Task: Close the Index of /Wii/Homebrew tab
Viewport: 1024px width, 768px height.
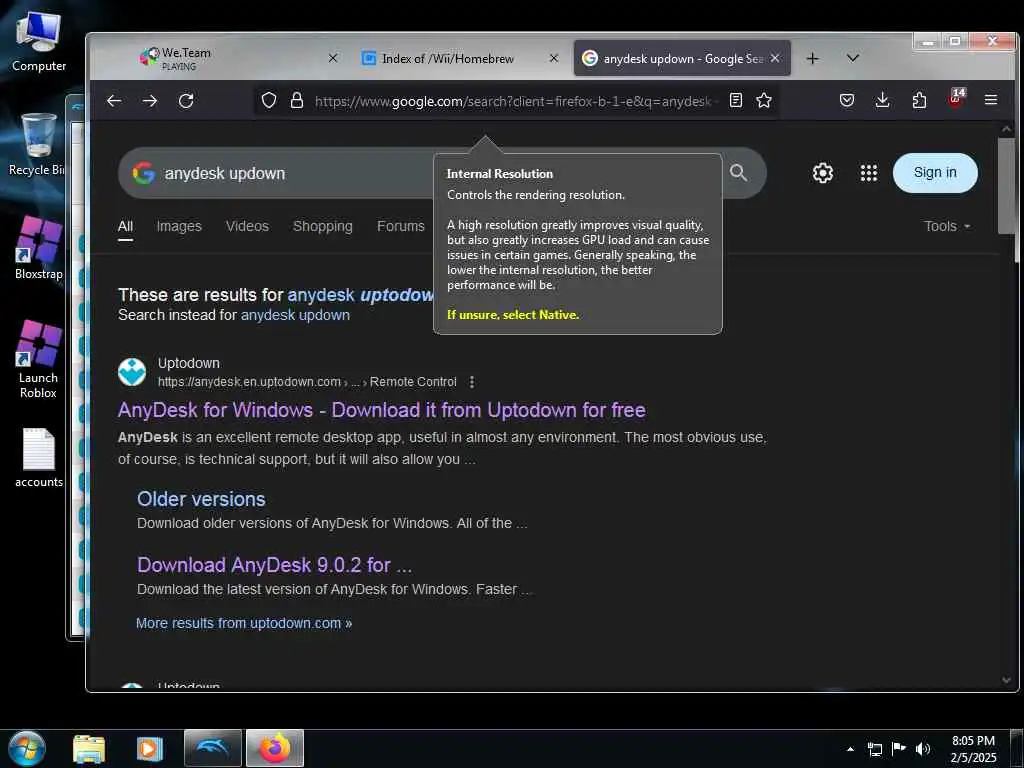Action: pos(554,58)
